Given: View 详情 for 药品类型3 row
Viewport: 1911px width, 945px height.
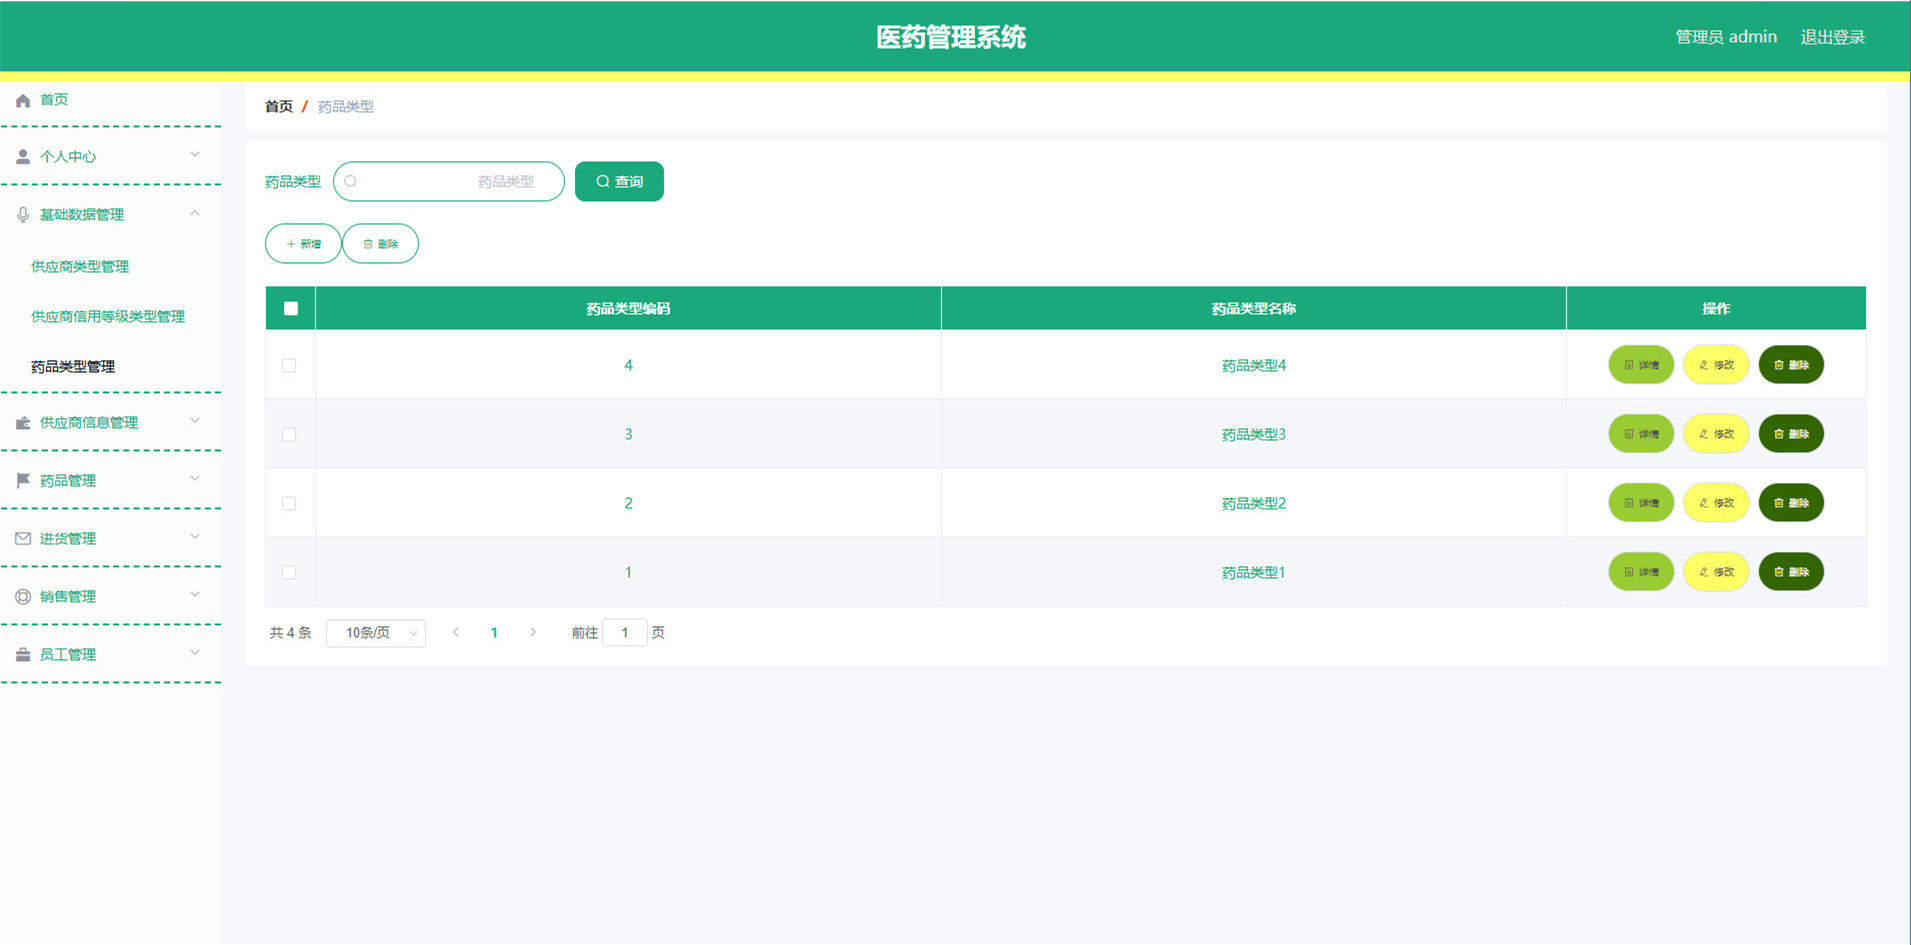Looking at the screenshot, I should click(x=1641, y=434).
